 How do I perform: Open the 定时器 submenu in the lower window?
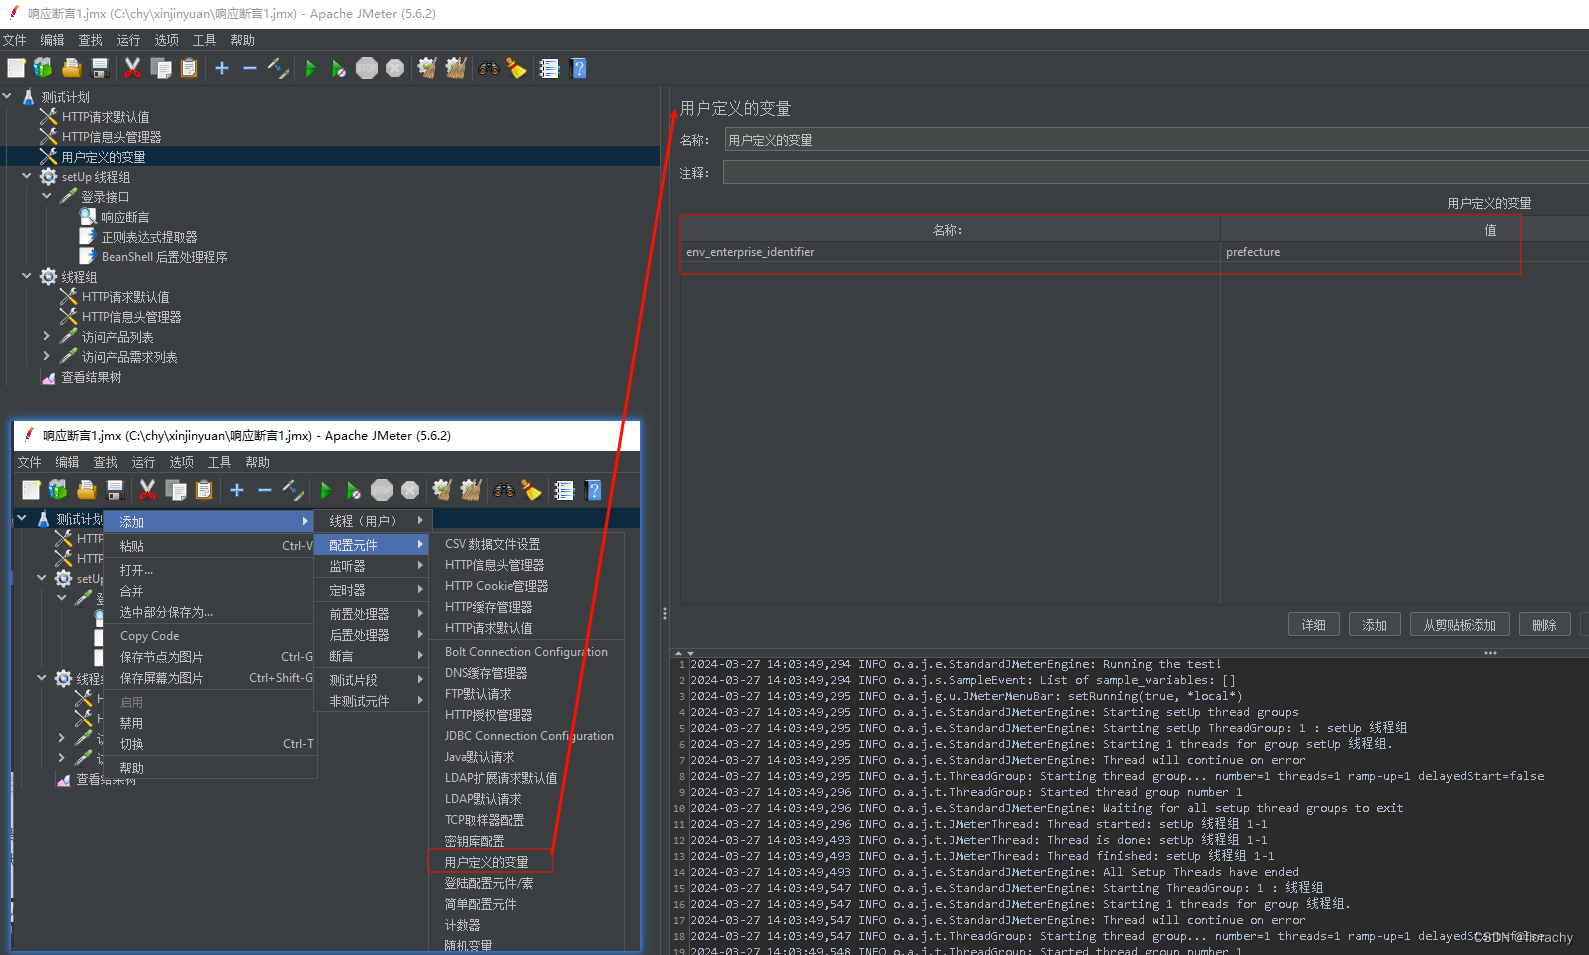372,591
